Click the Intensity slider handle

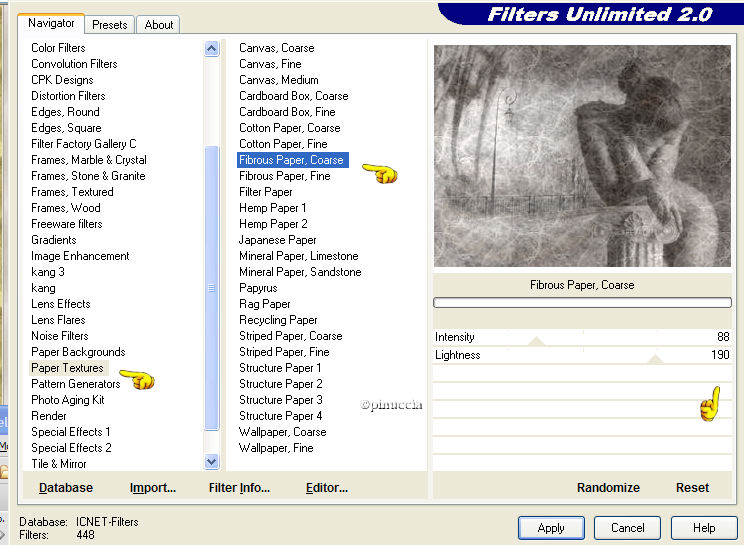(x=536, y=341)
